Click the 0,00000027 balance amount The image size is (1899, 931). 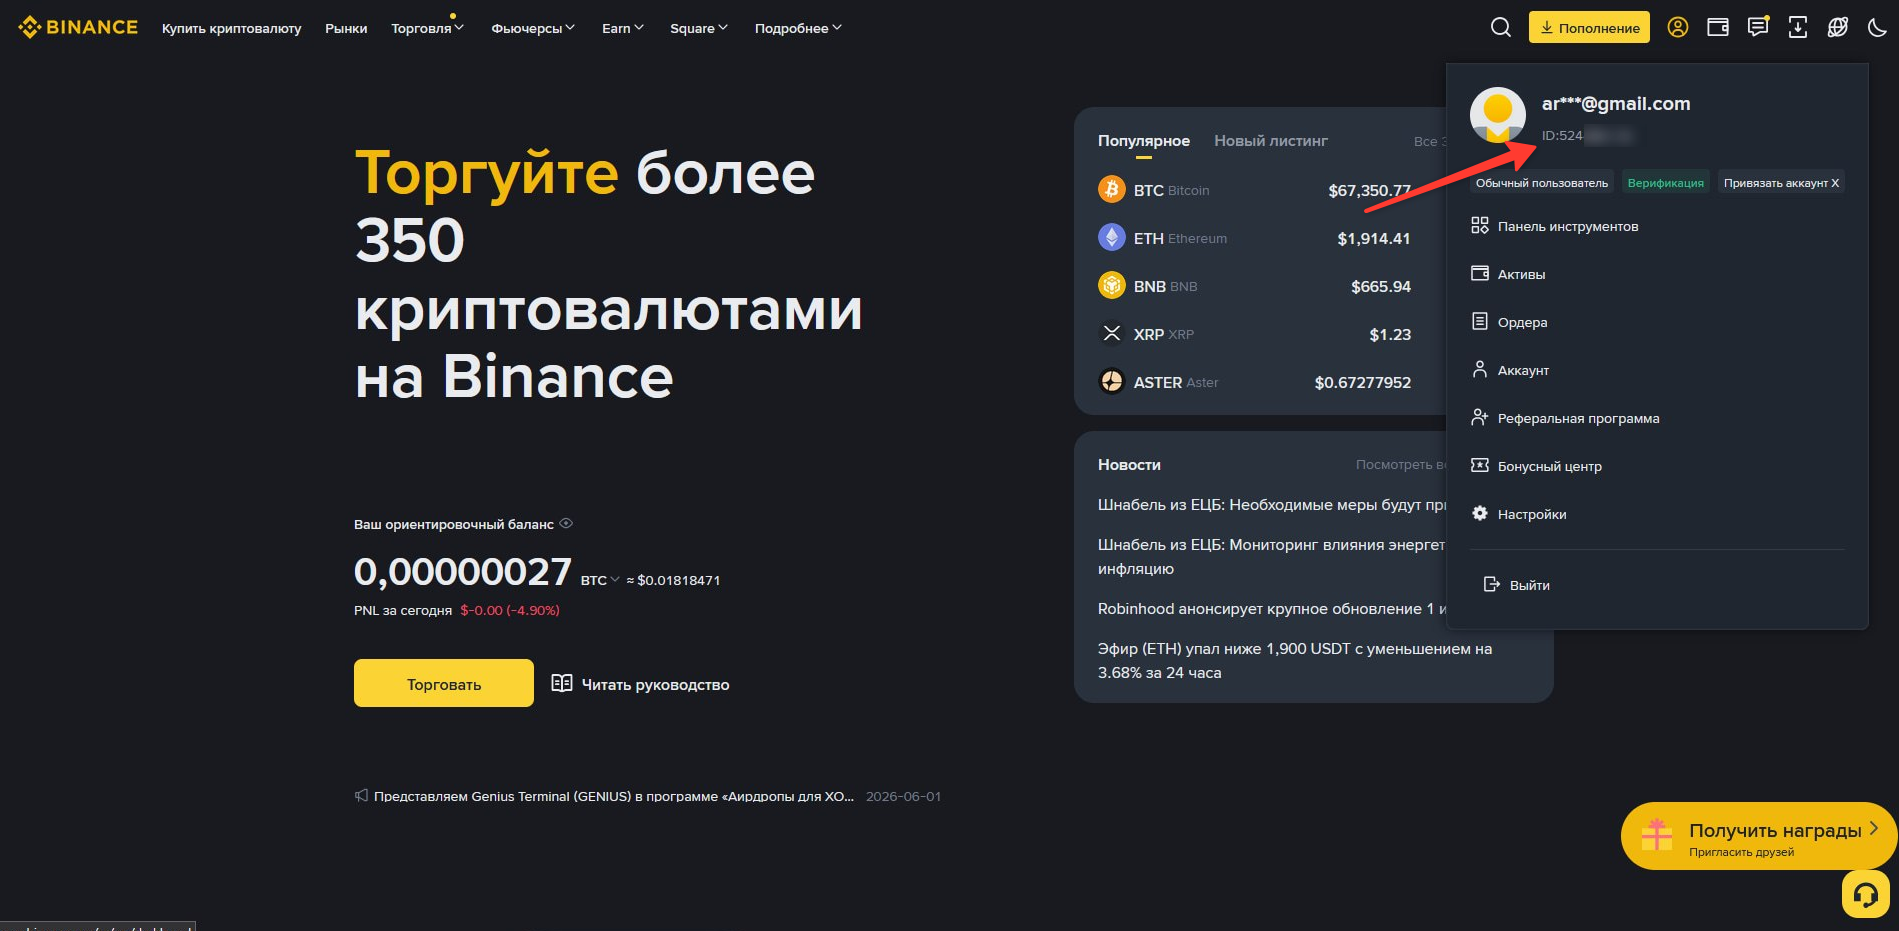(463, 571)
